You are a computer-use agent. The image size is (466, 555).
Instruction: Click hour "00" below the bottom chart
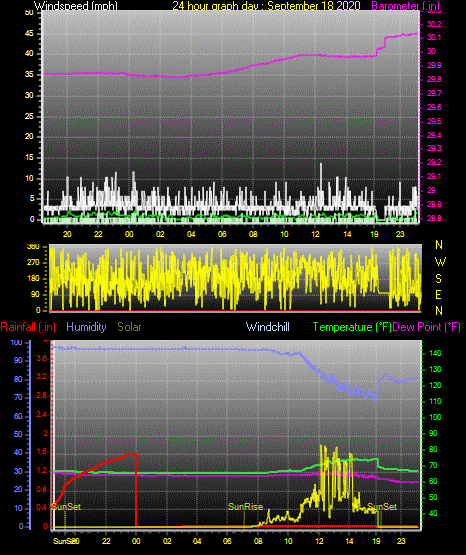[x=136, y=541]
